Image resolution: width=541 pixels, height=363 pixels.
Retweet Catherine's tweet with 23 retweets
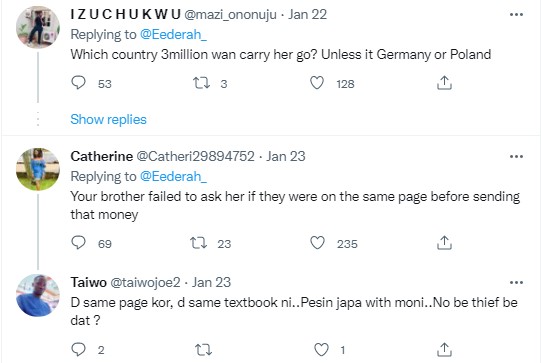(199, 243)
